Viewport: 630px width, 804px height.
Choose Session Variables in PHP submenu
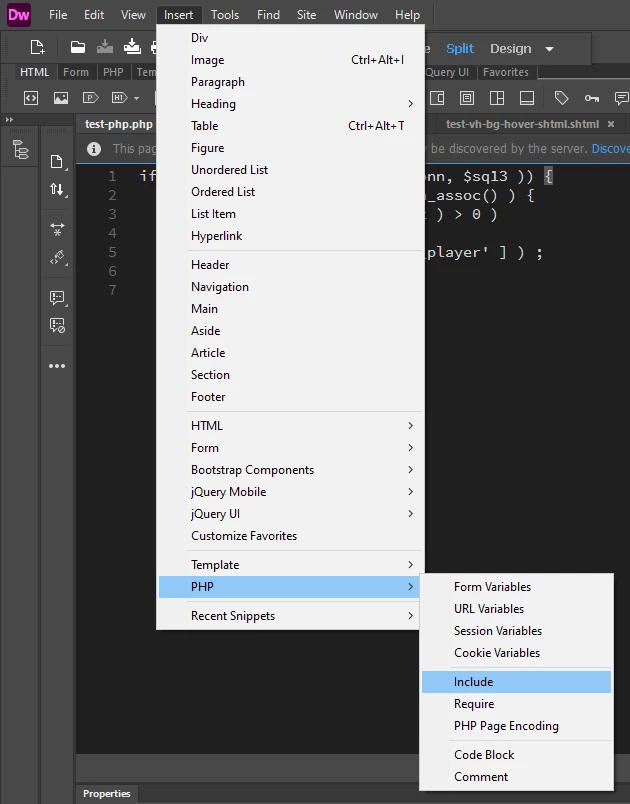click(x=516, y=631)
